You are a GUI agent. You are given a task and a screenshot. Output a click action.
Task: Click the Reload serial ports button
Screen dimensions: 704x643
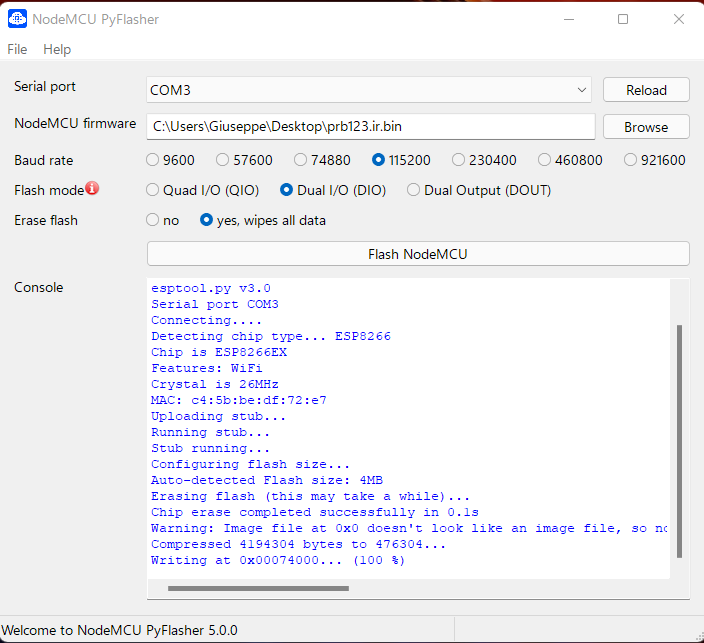[646, 90]
